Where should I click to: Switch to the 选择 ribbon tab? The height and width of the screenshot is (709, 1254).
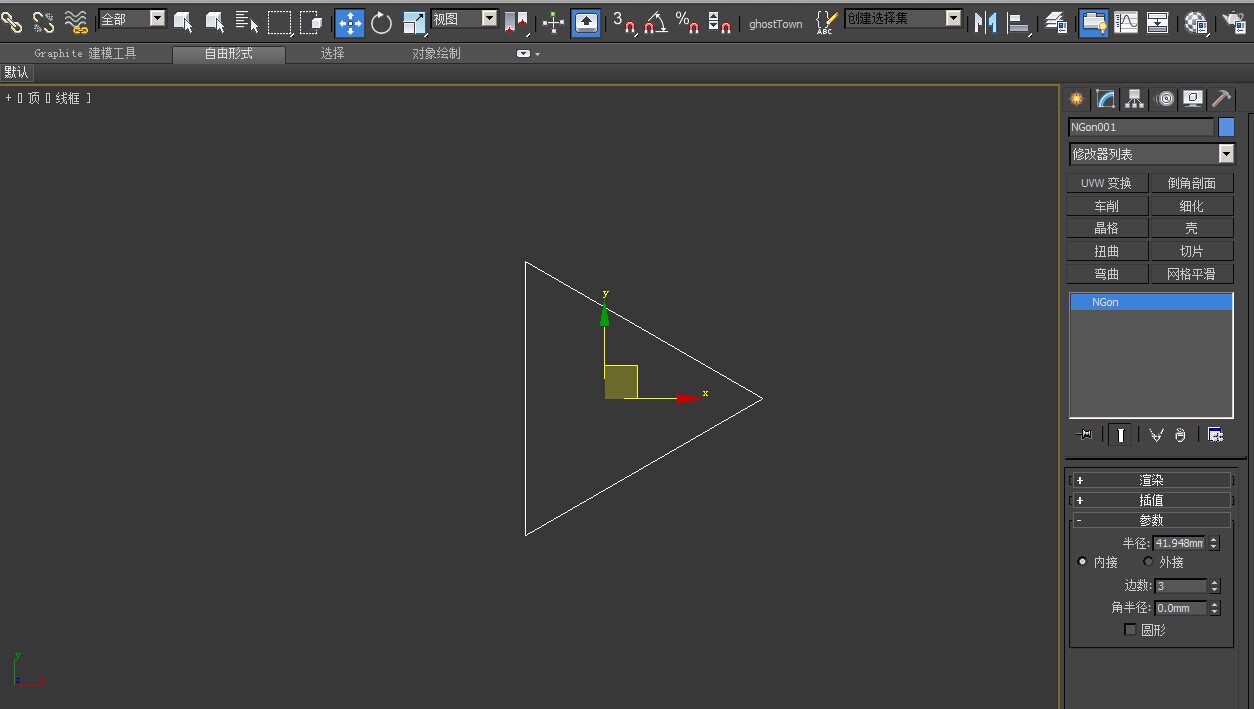click(x=332, y=54)
